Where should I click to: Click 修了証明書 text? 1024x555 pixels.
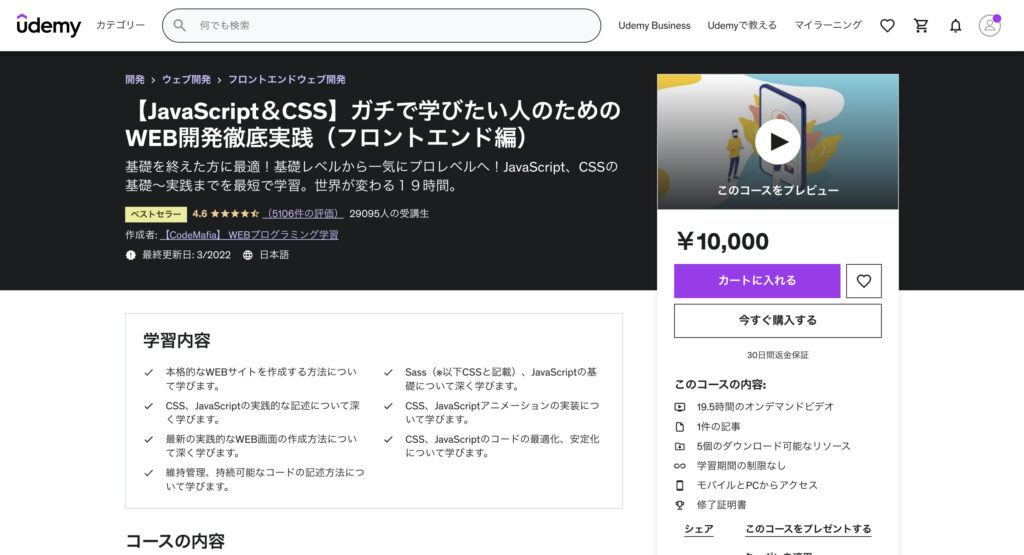tap(722, 505)
